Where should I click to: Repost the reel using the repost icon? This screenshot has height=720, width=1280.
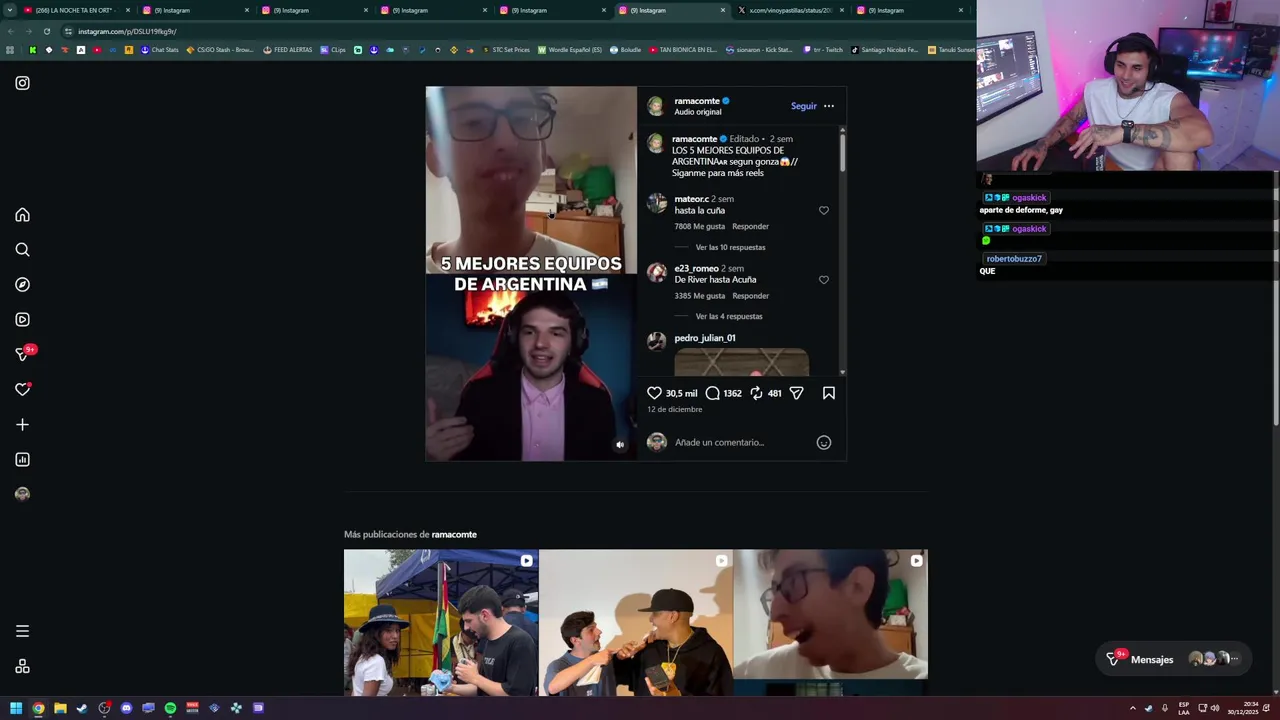pos(756,393)
